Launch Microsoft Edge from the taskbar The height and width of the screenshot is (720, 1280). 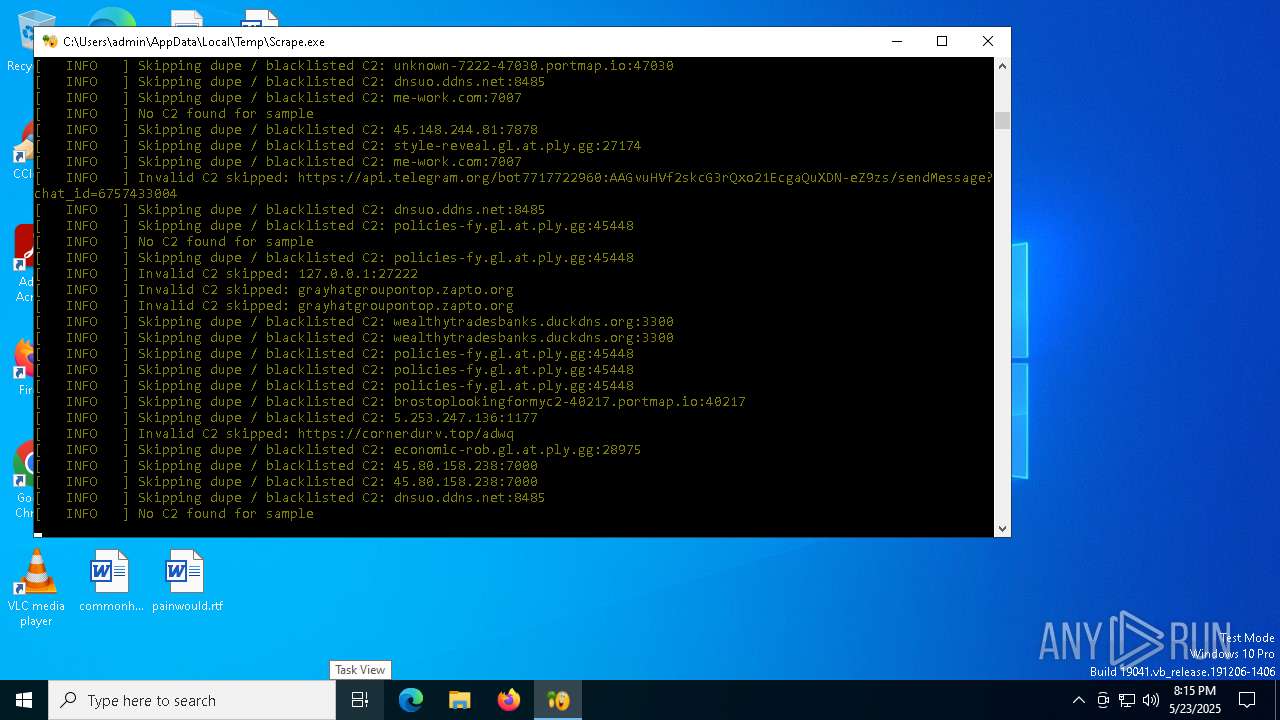click(x=411, y=700)
